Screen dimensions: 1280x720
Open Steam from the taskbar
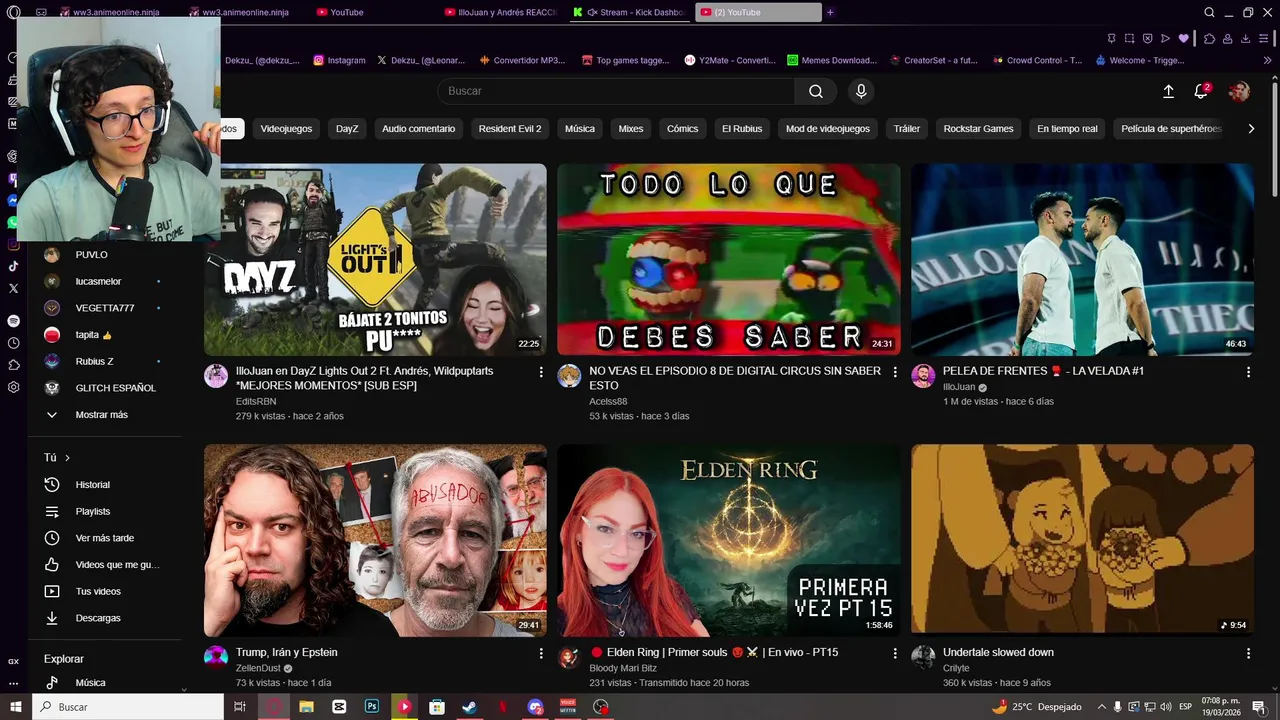[469, 706]
